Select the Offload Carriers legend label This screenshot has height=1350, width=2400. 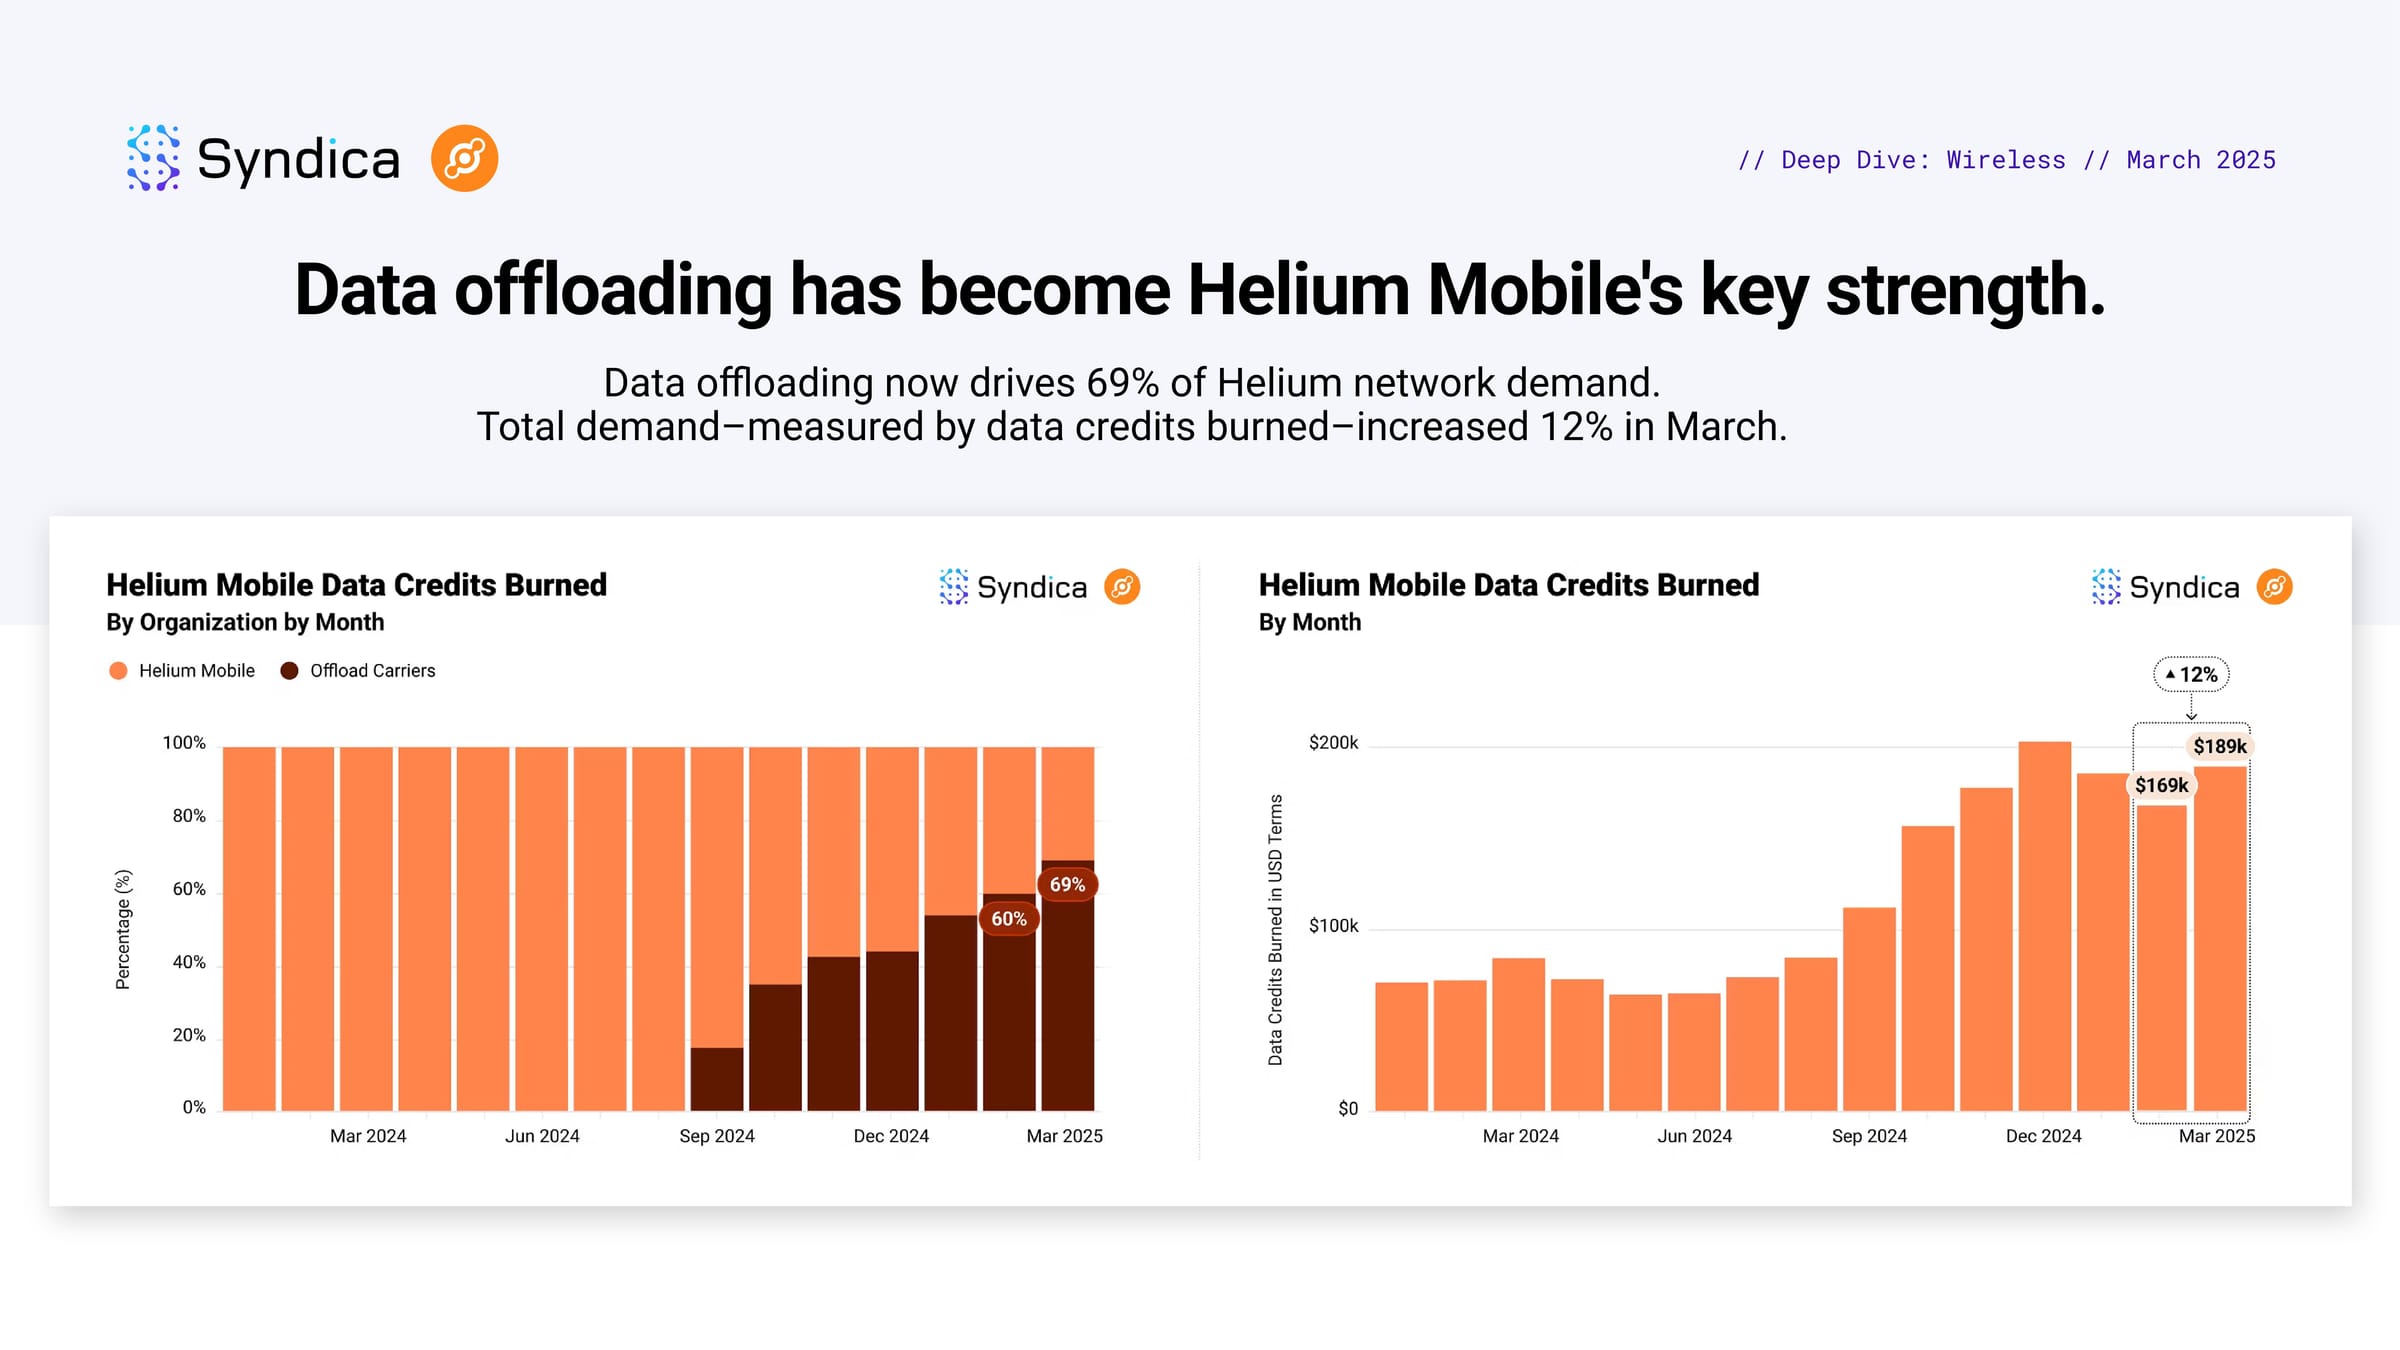pyautogui.click(x=372, y=671)
